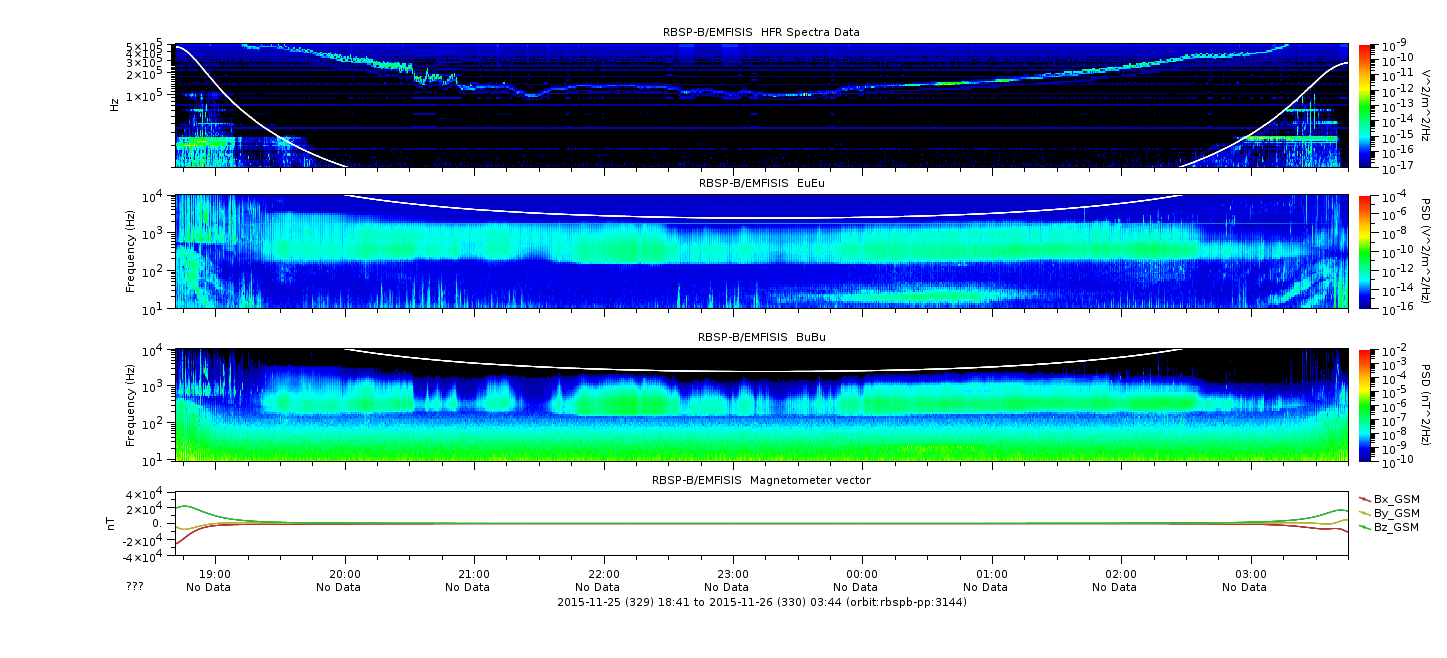The width and height of the screenshot is (1447, 658).
Task: Click the RBSP-B/EMFISIS BuBu panel title
Action: (x=761, y=338)
